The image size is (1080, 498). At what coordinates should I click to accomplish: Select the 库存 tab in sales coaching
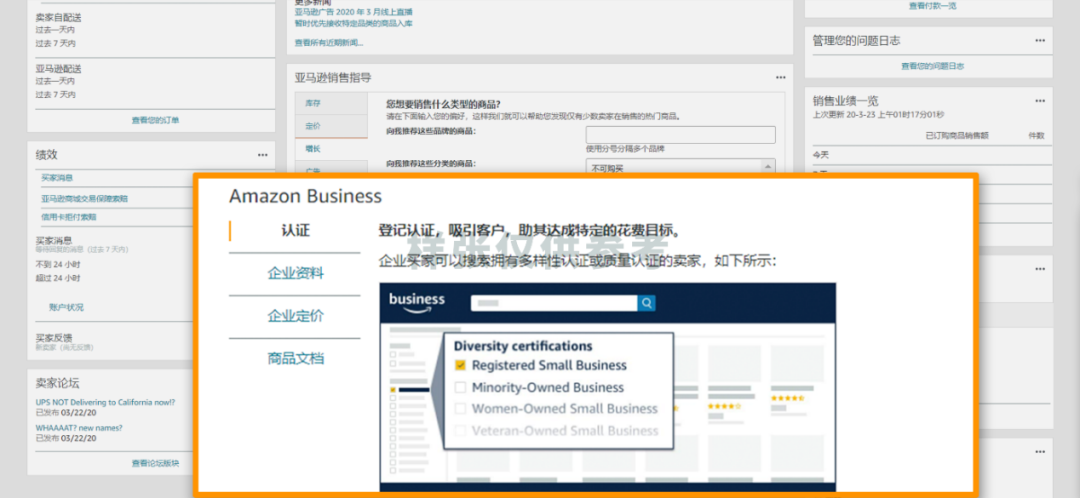pyautogui.click(x=313, y=103)
